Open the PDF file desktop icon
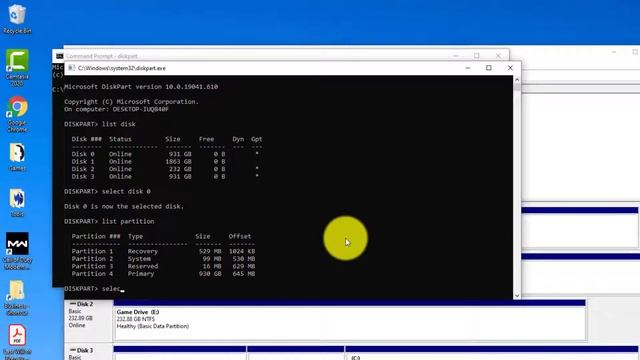640x360 pixels. click(17, 341)
